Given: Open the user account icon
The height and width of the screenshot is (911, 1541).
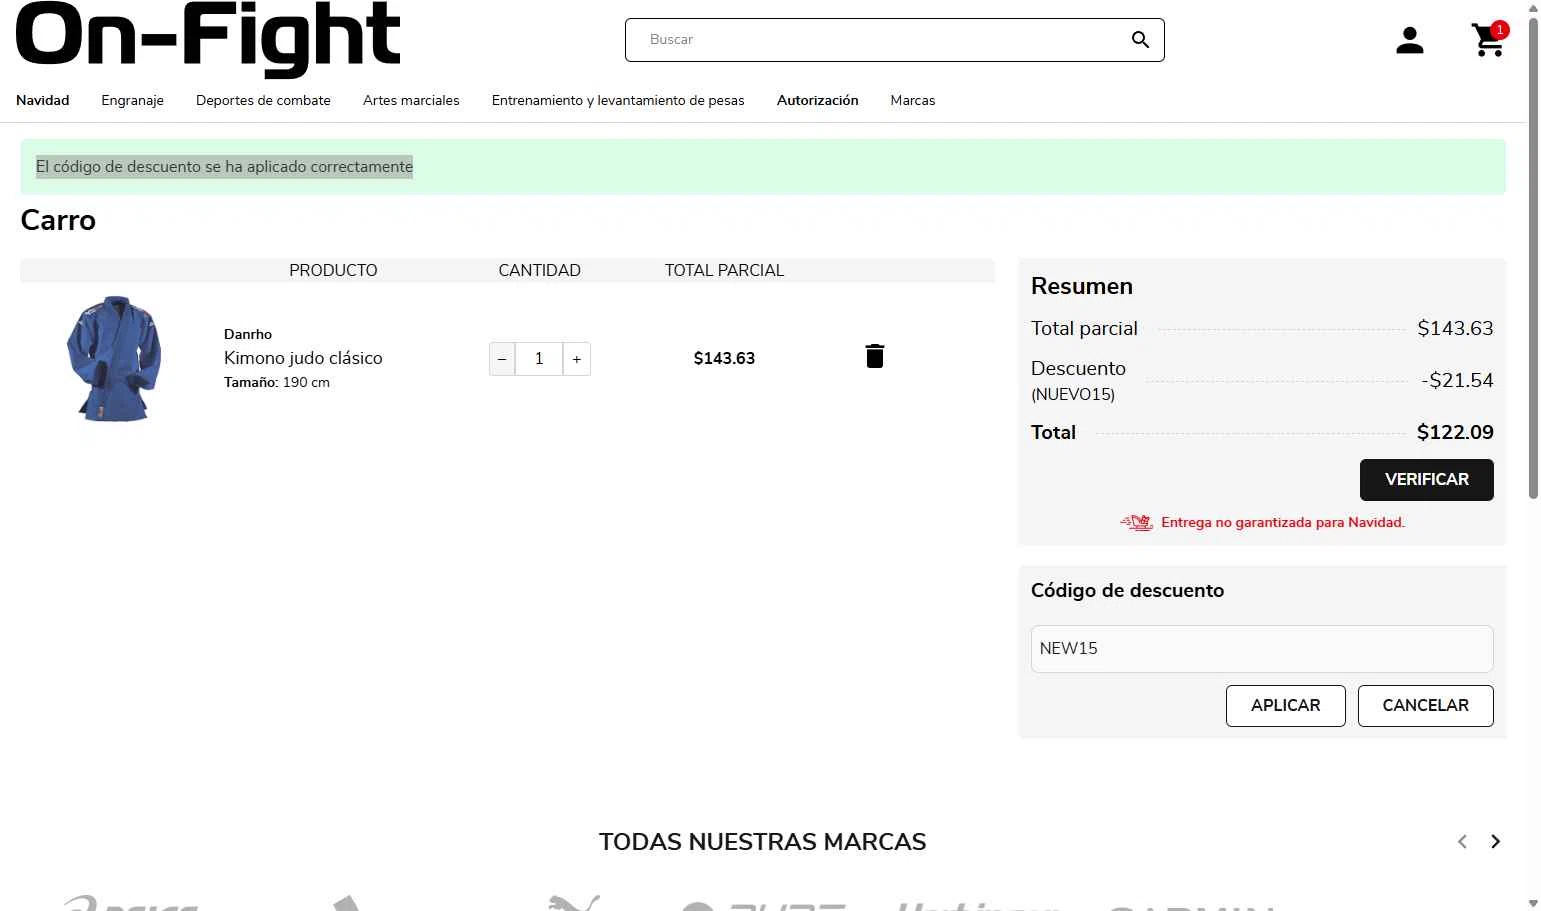Looking at the screenshot, I should click(1409, 40).
